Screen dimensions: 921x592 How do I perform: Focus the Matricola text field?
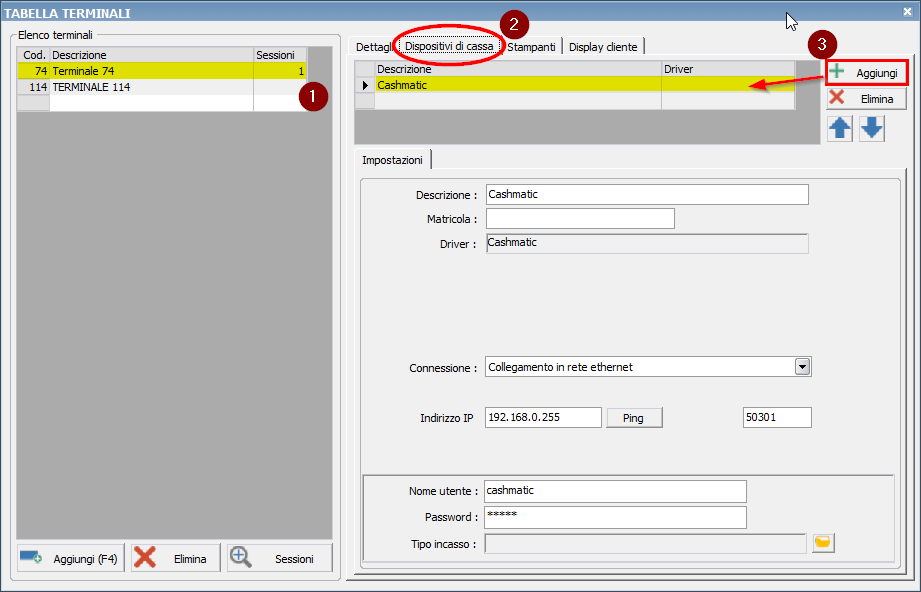coord(580,219)
